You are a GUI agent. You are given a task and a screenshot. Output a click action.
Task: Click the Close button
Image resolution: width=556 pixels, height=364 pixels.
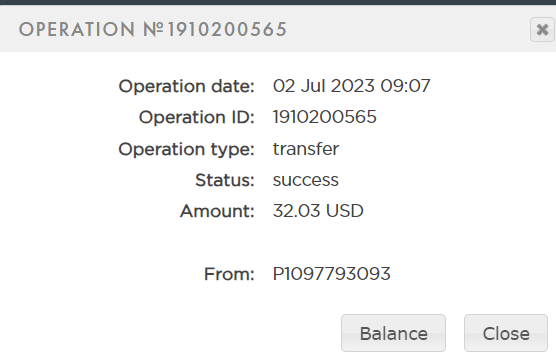(x=506, y=333)
